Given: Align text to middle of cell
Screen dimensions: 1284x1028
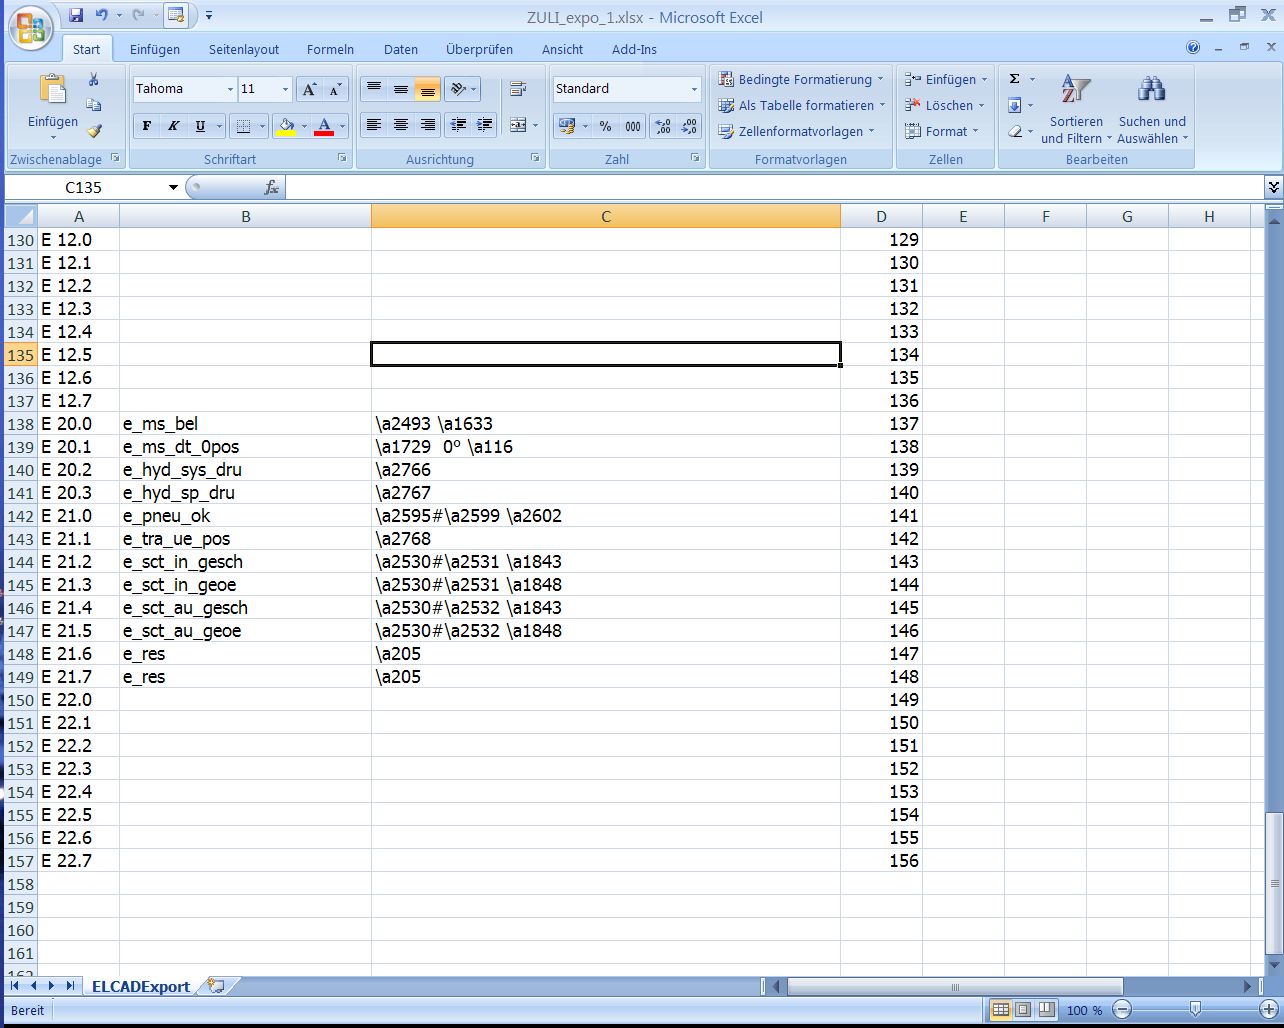Looking at the screenshot, I should [x=401, y=89].
